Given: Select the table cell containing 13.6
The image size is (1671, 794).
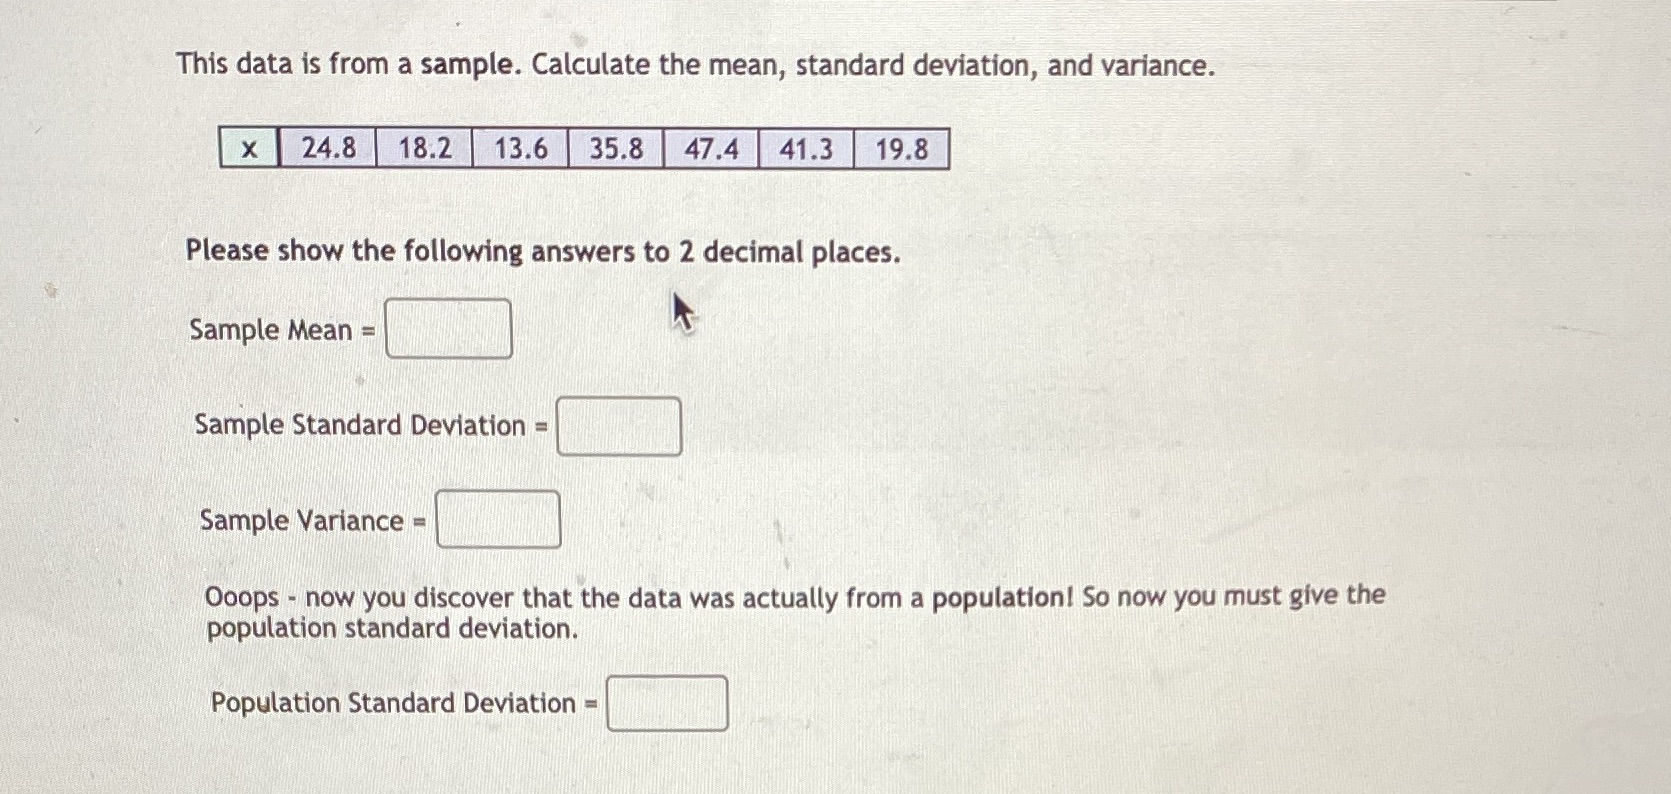Looking at the screenshot, I should pos(518,149).
